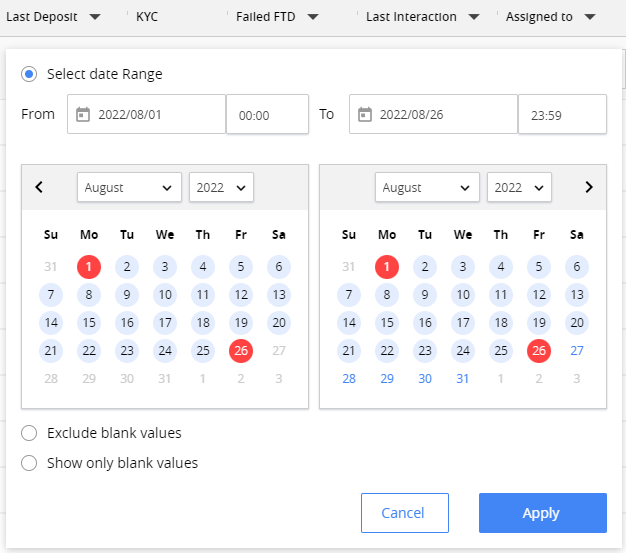
Task: Open the Failed FTD column filter arrow
Action: pos(313,17)
